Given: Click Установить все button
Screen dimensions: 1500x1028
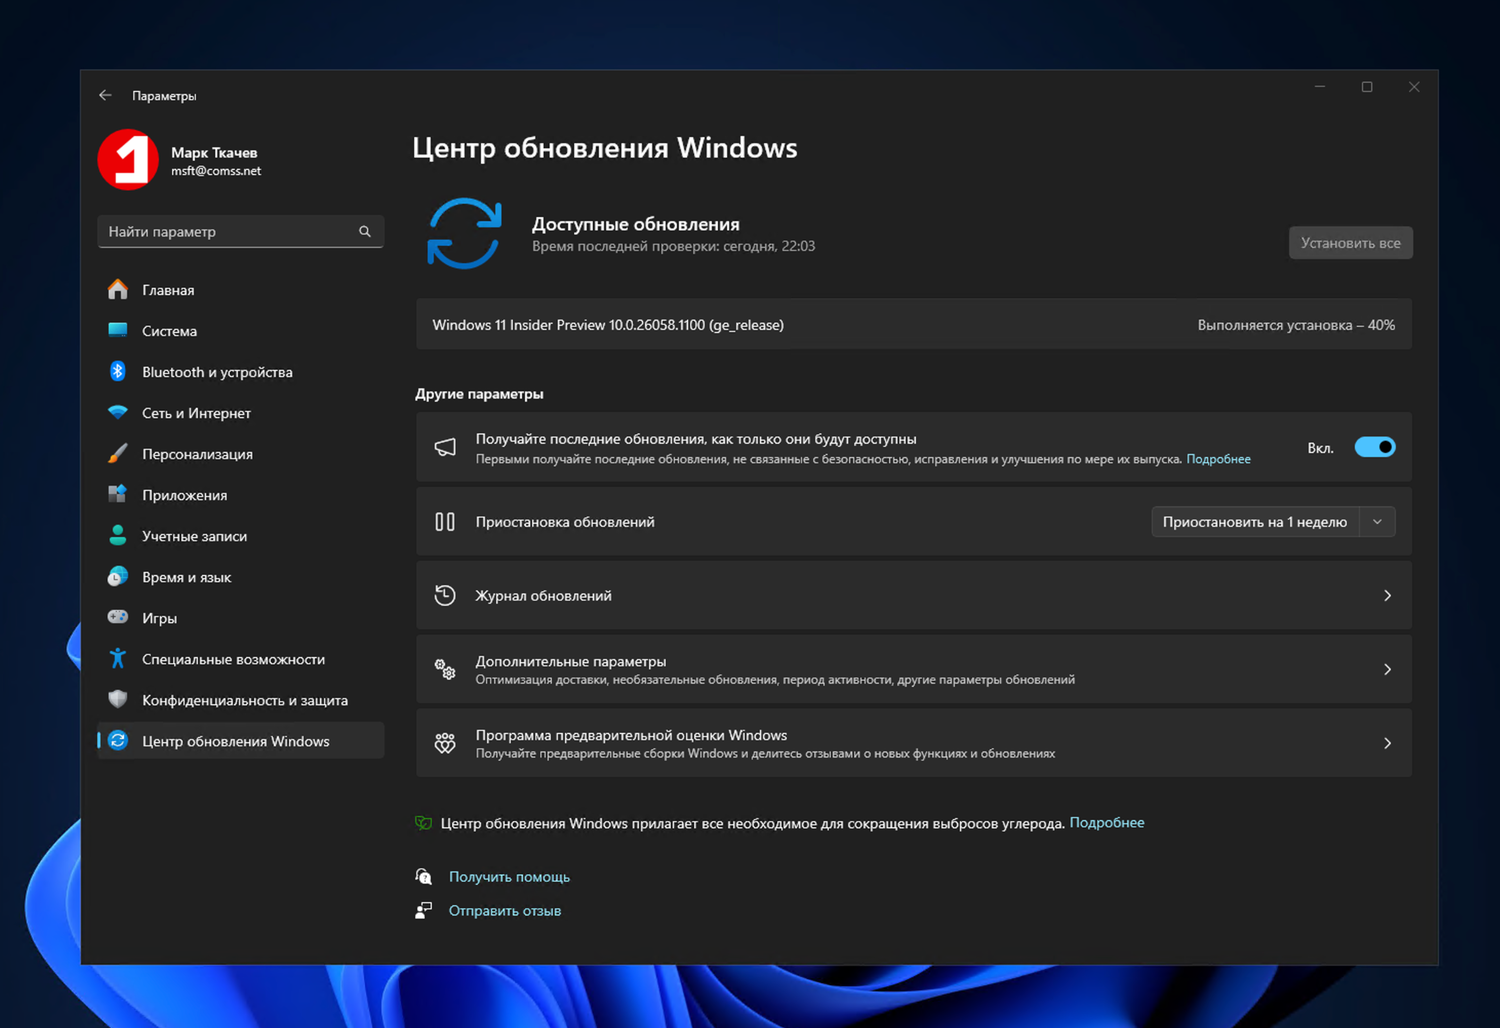Looking at the screenshot, I should point(1350,242).
